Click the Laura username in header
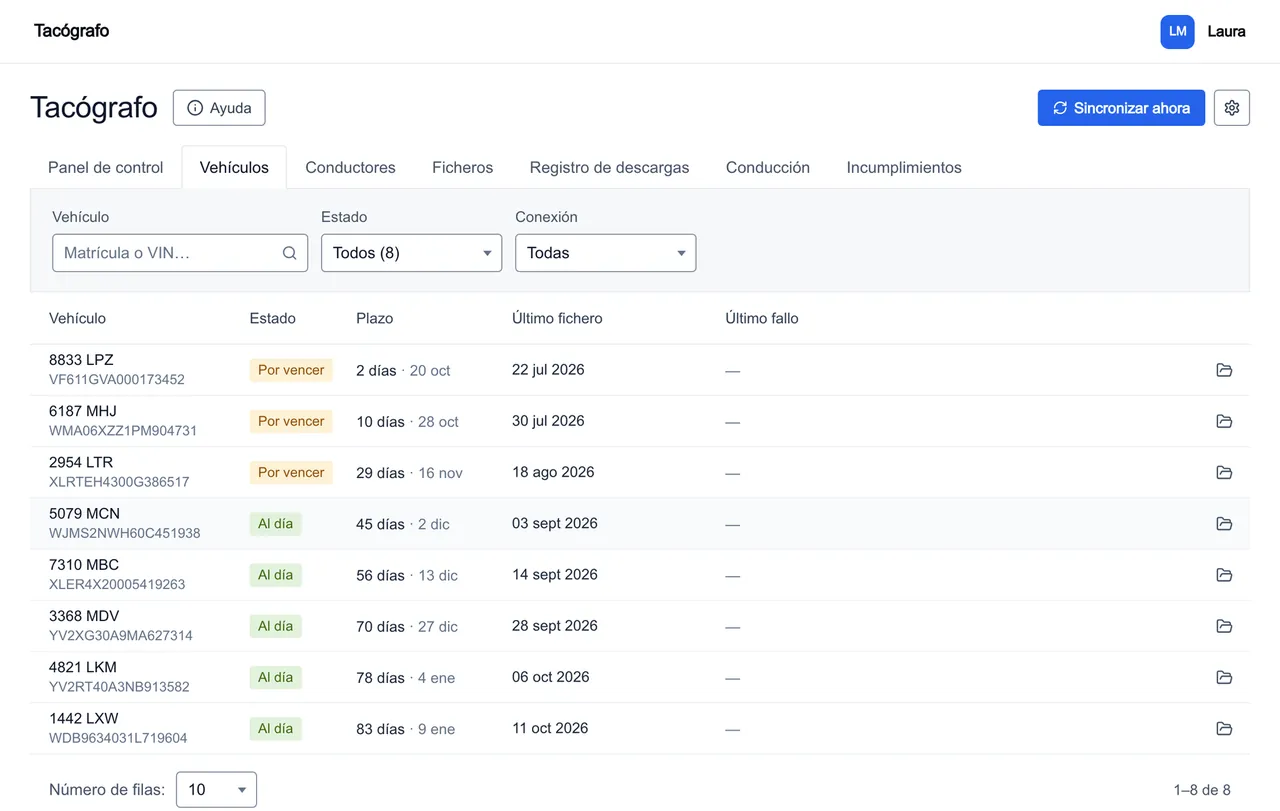 pos(1226,31)
